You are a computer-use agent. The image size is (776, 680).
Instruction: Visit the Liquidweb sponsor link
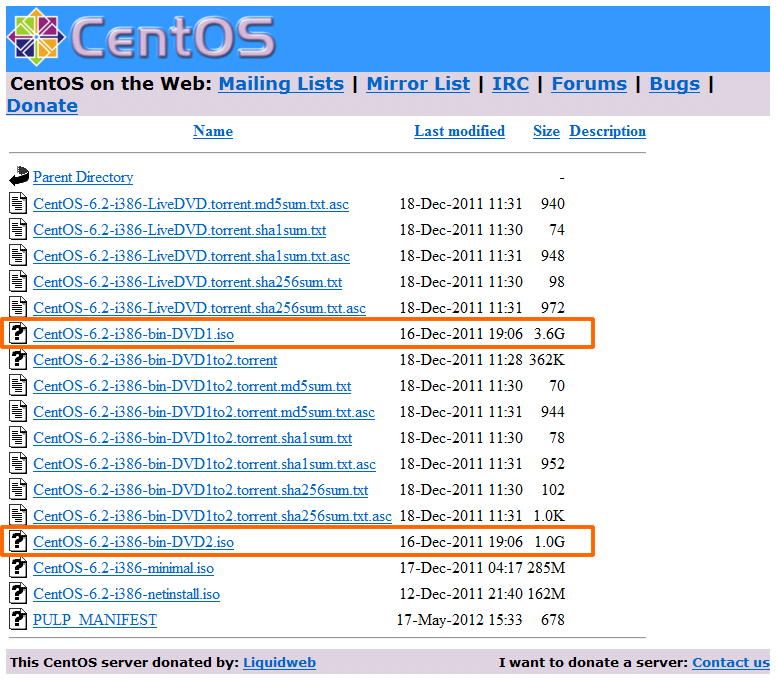point(279,662)
